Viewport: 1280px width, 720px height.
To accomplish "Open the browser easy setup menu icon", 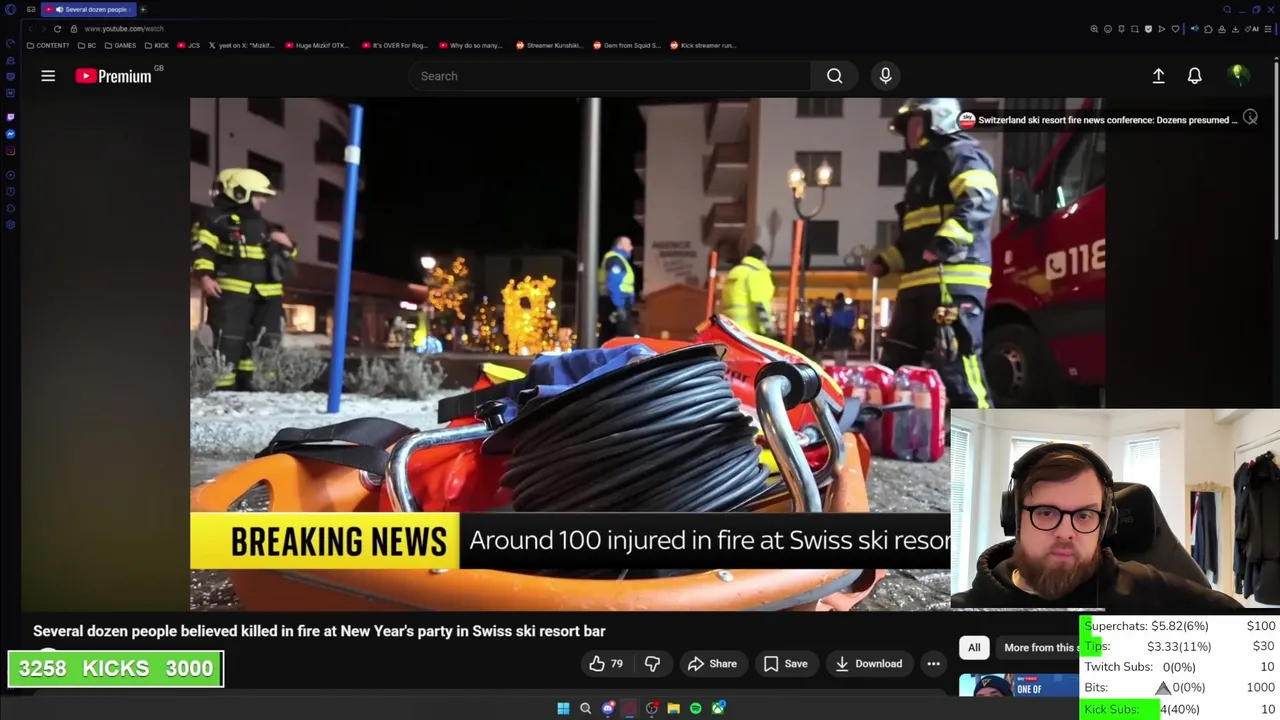I will click(x=1268, y=29).
